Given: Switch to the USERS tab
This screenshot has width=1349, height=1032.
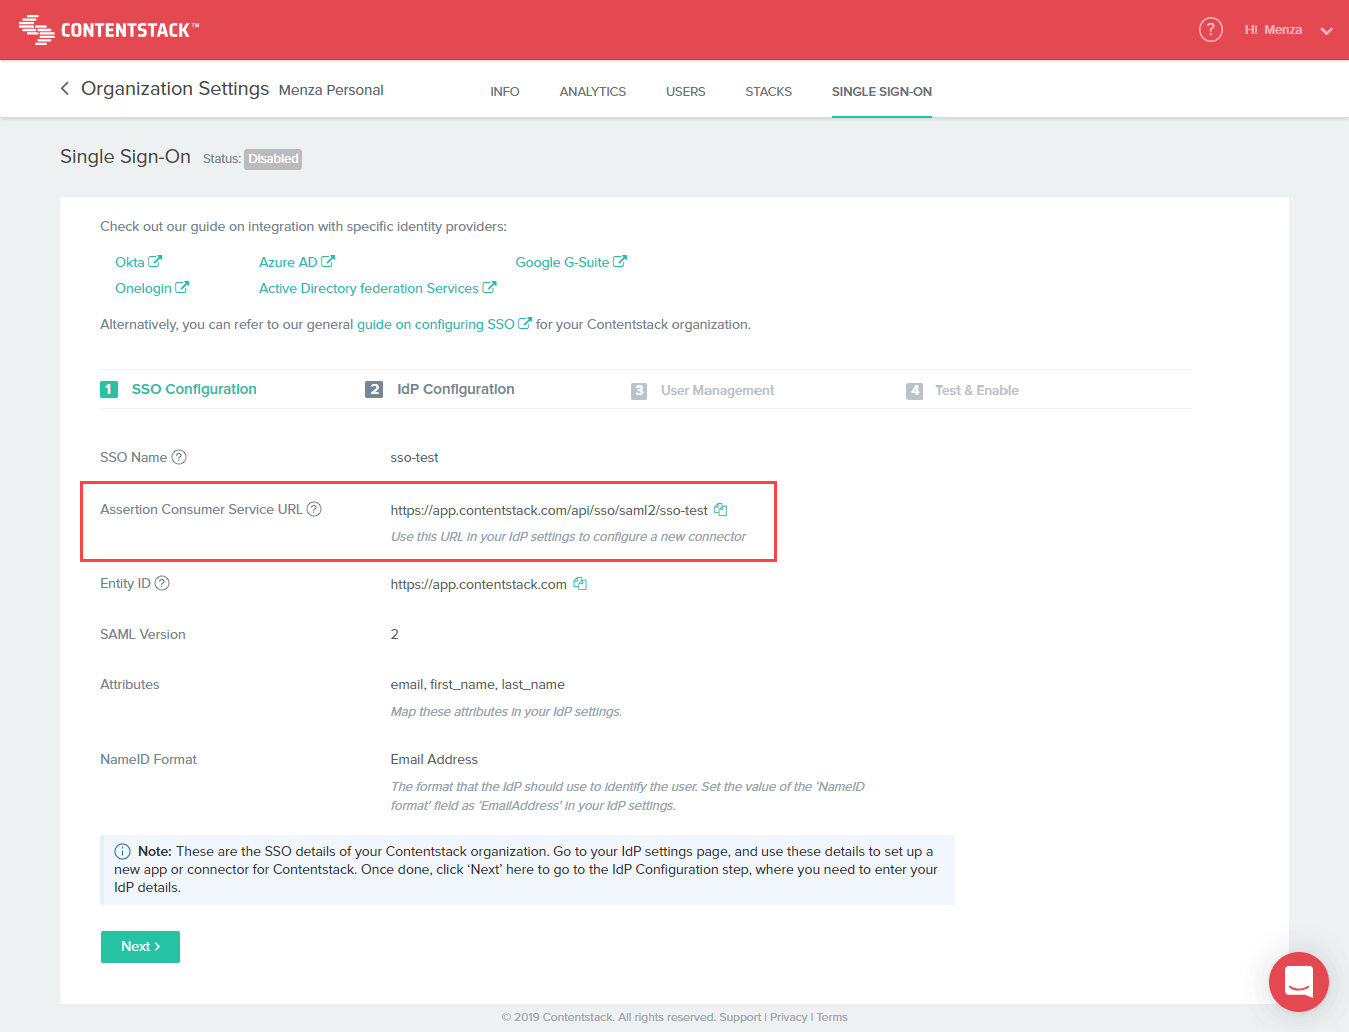Looking at the screenshot, I should click(686, 92).
